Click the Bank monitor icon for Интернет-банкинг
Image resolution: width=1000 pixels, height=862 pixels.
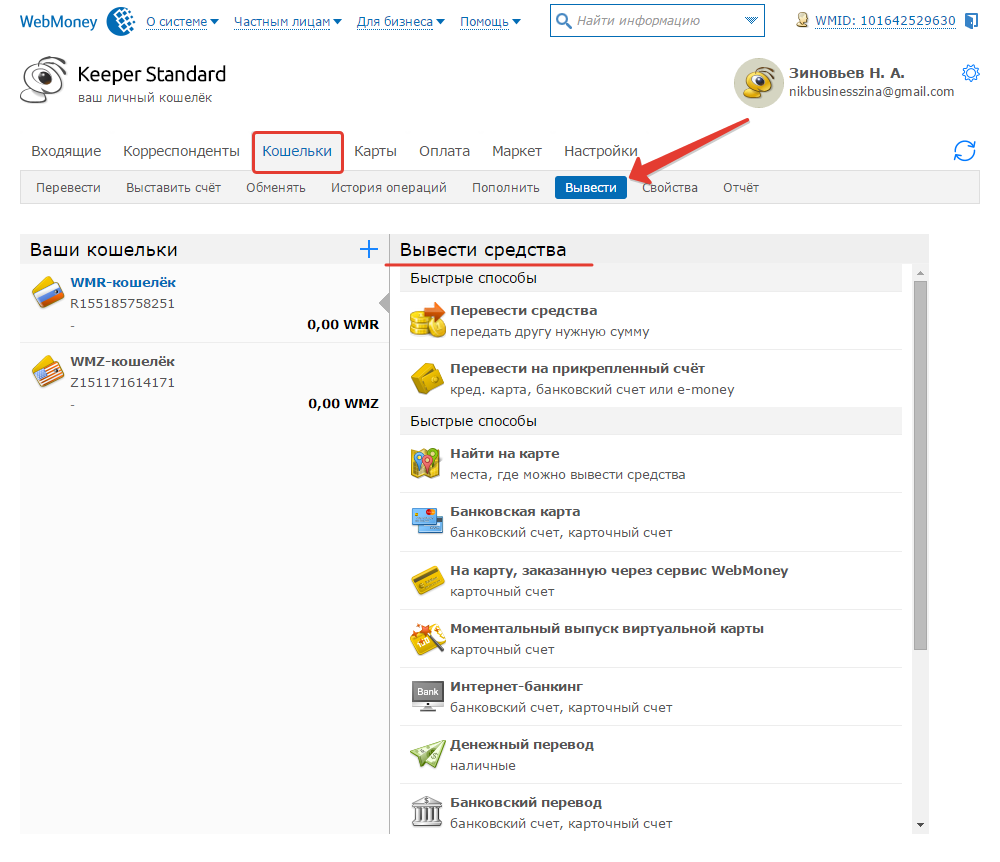pos(427,696)
